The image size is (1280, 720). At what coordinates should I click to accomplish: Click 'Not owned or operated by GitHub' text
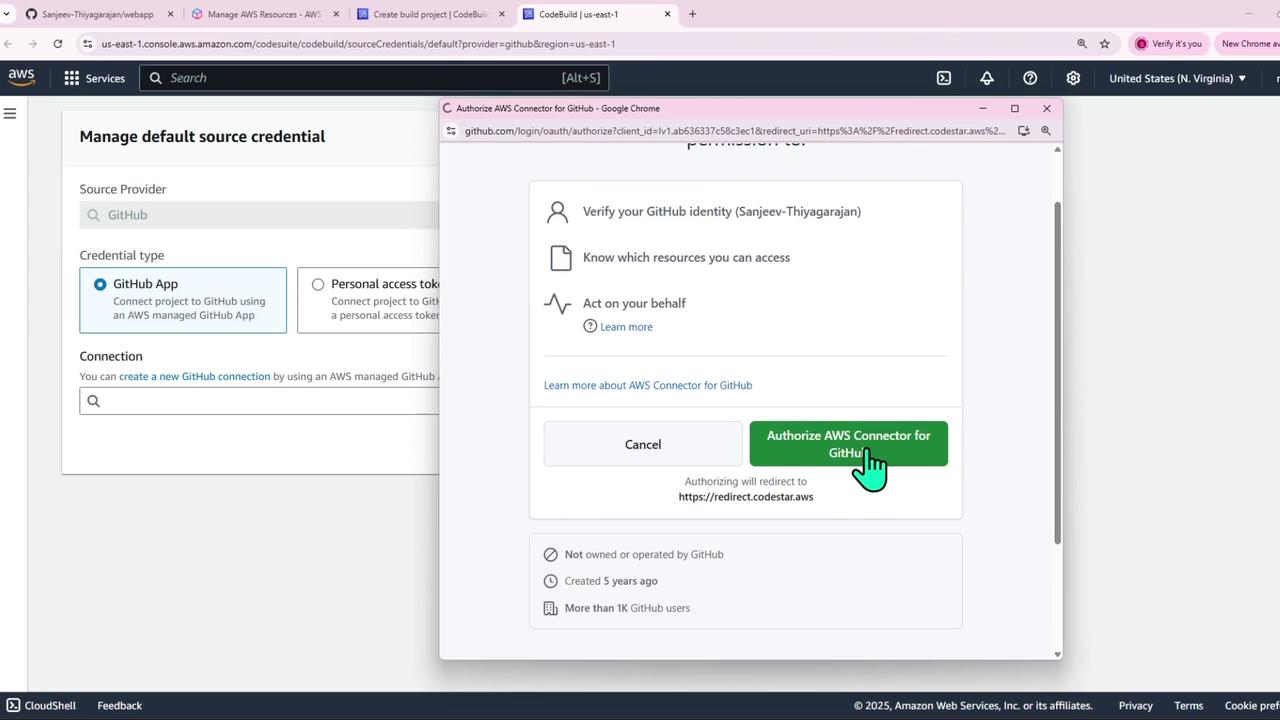click(x=644, y=554)
